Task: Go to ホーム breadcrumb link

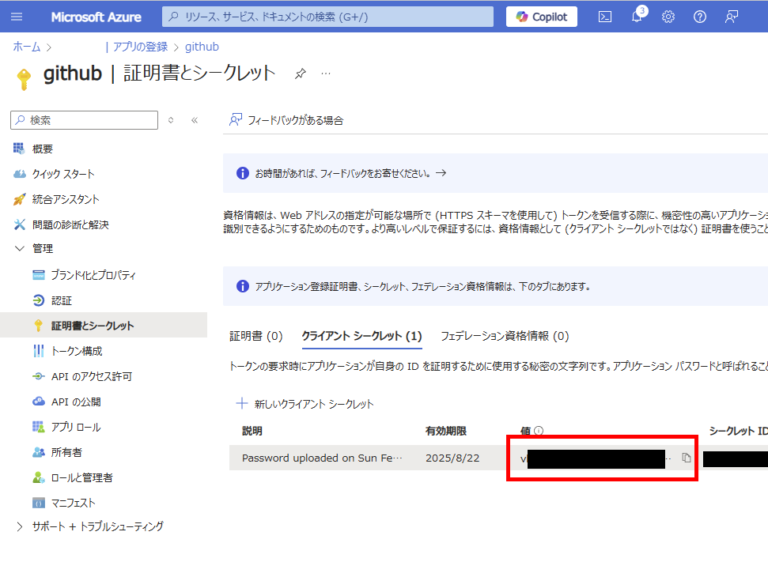Action: (x=26, y=47)
